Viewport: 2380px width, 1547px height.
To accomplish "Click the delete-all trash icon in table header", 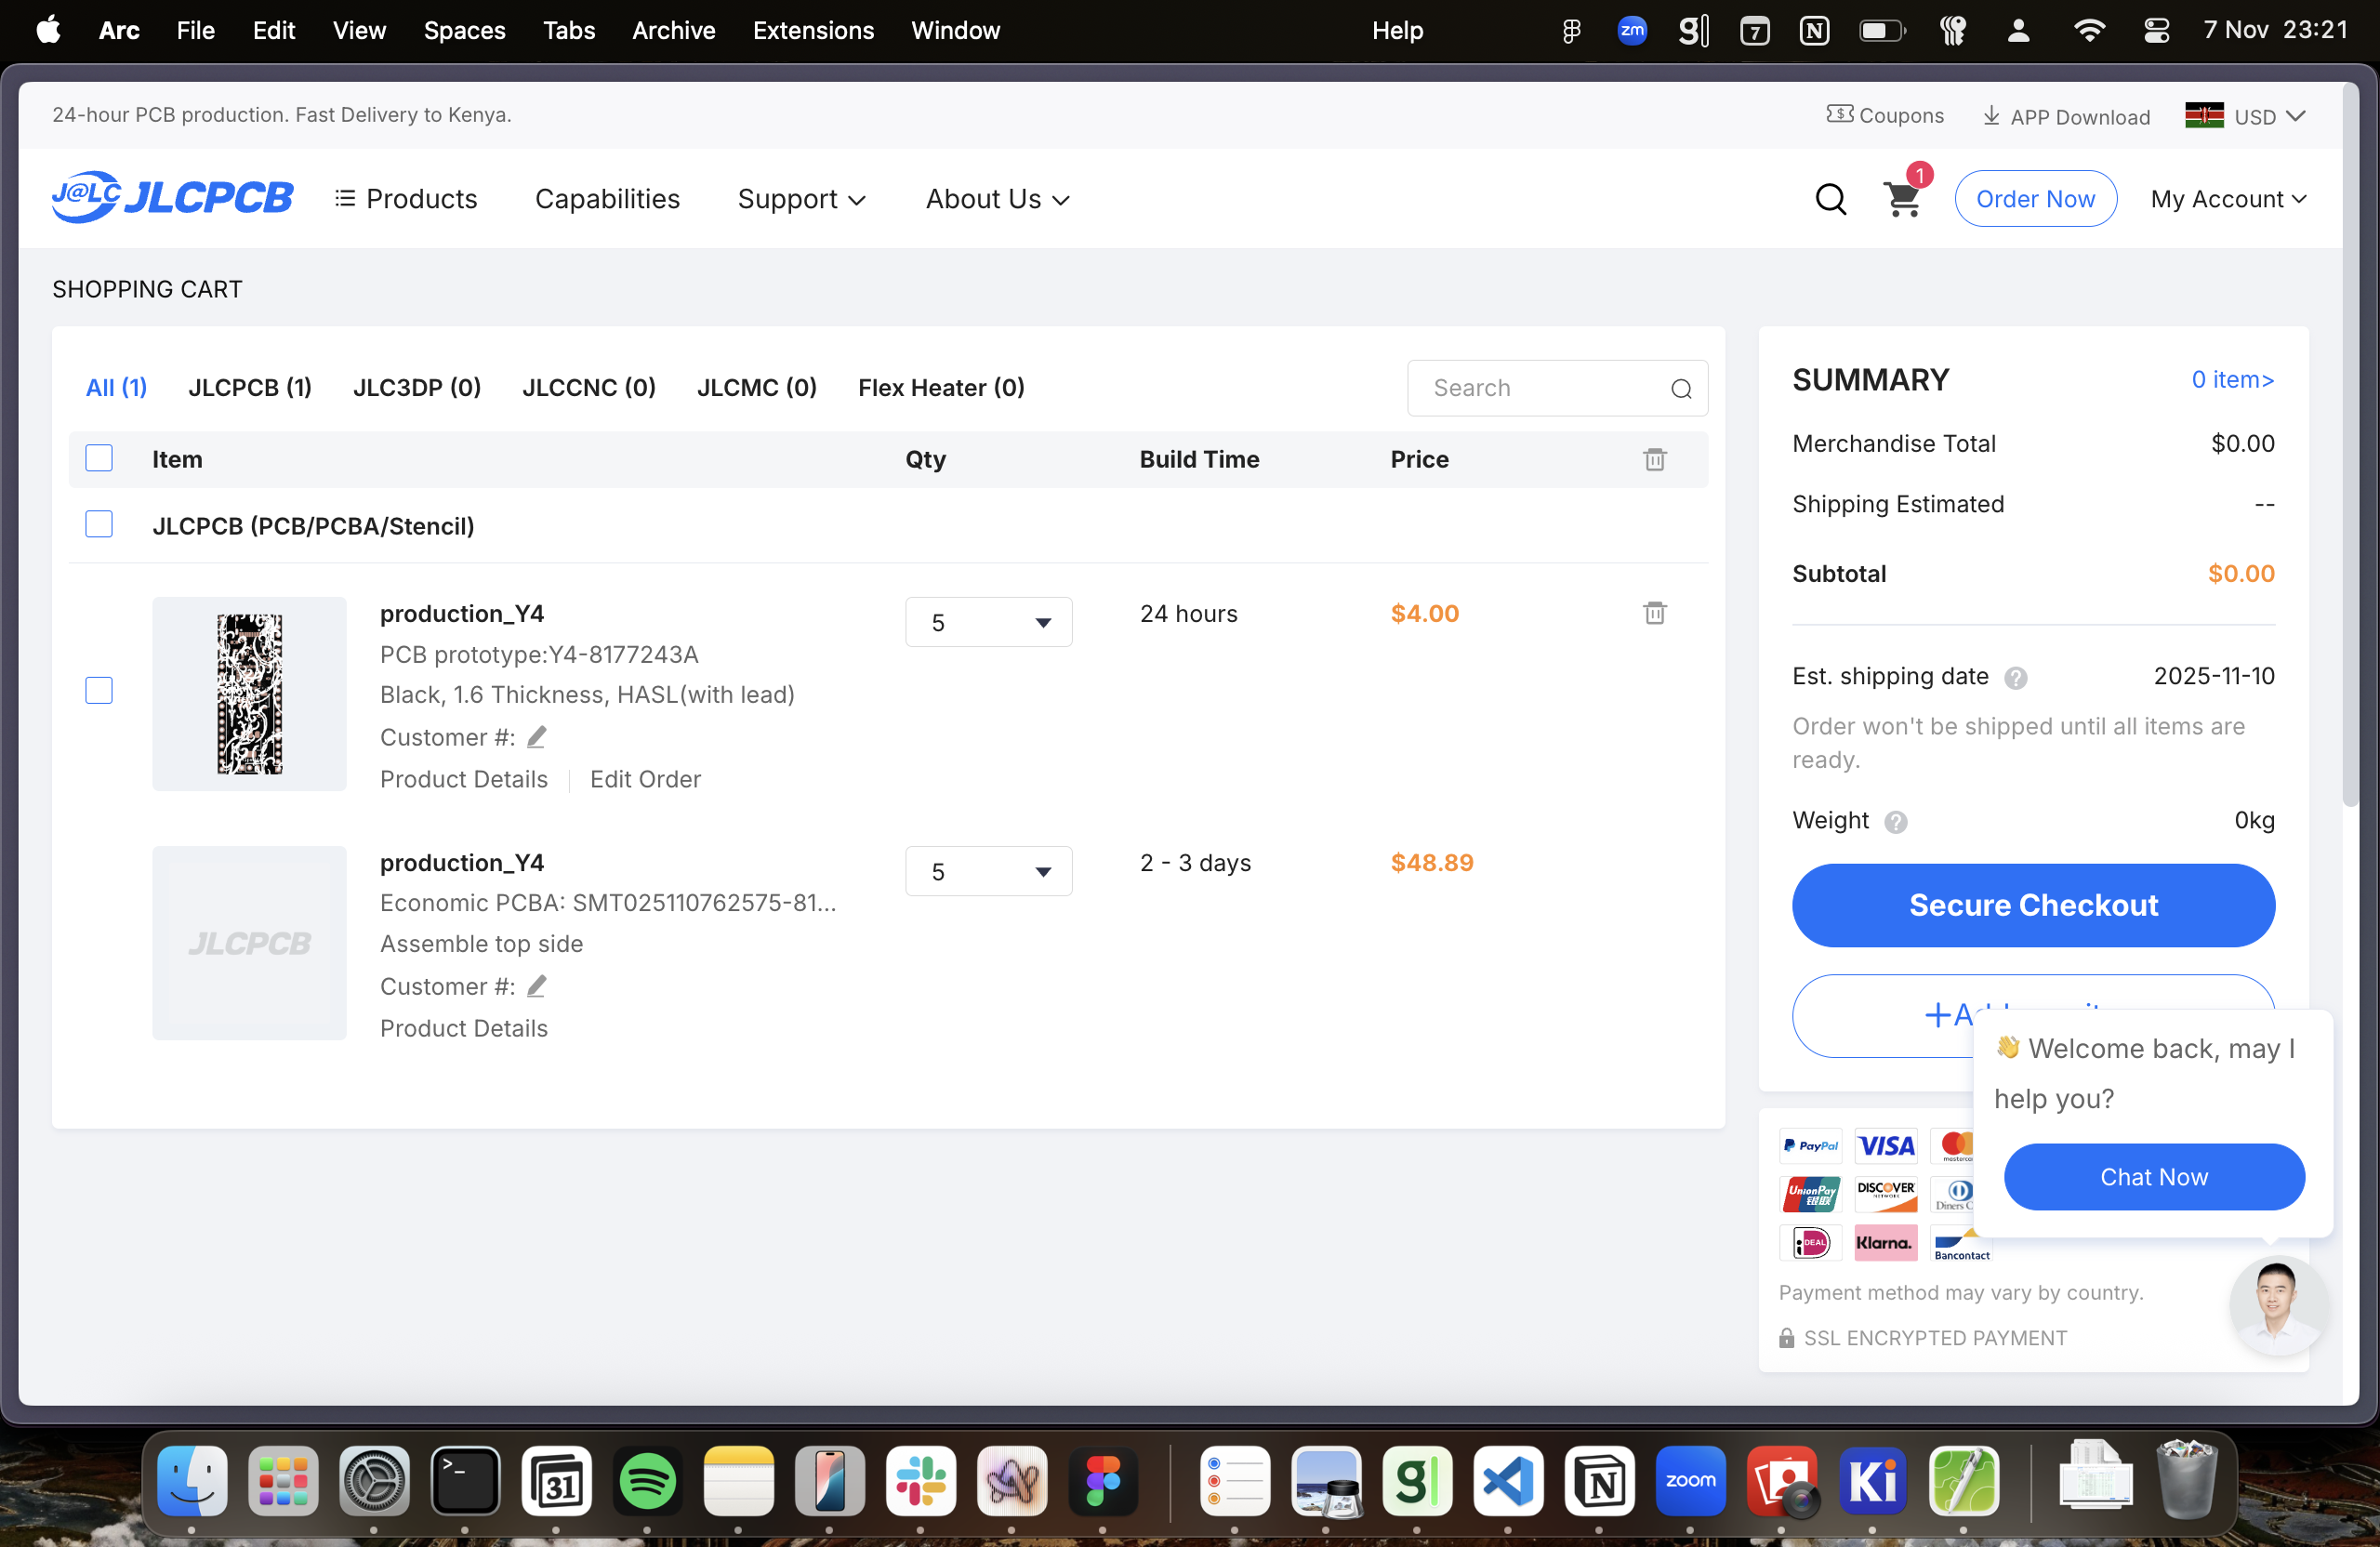I will [1654, 459].
